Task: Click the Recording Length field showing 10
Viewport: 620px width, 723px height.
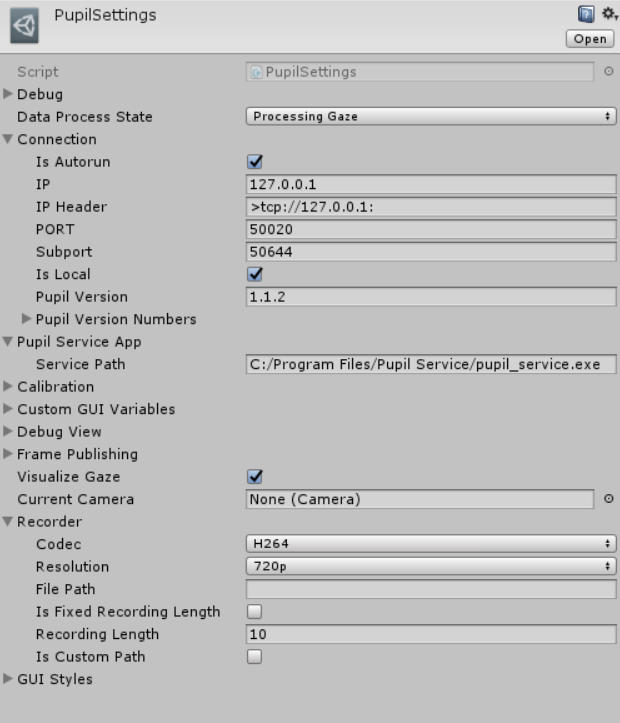Action: 431,634
